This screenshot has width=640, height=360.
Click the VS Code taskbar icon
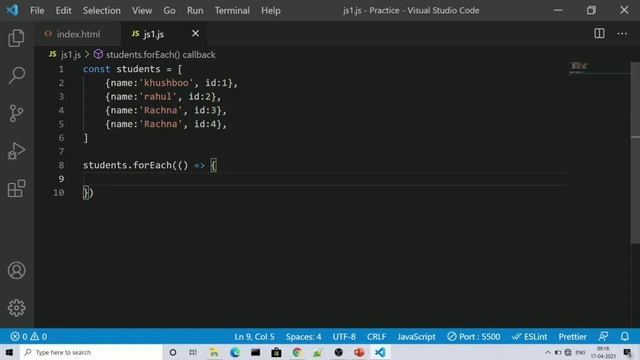380,352
